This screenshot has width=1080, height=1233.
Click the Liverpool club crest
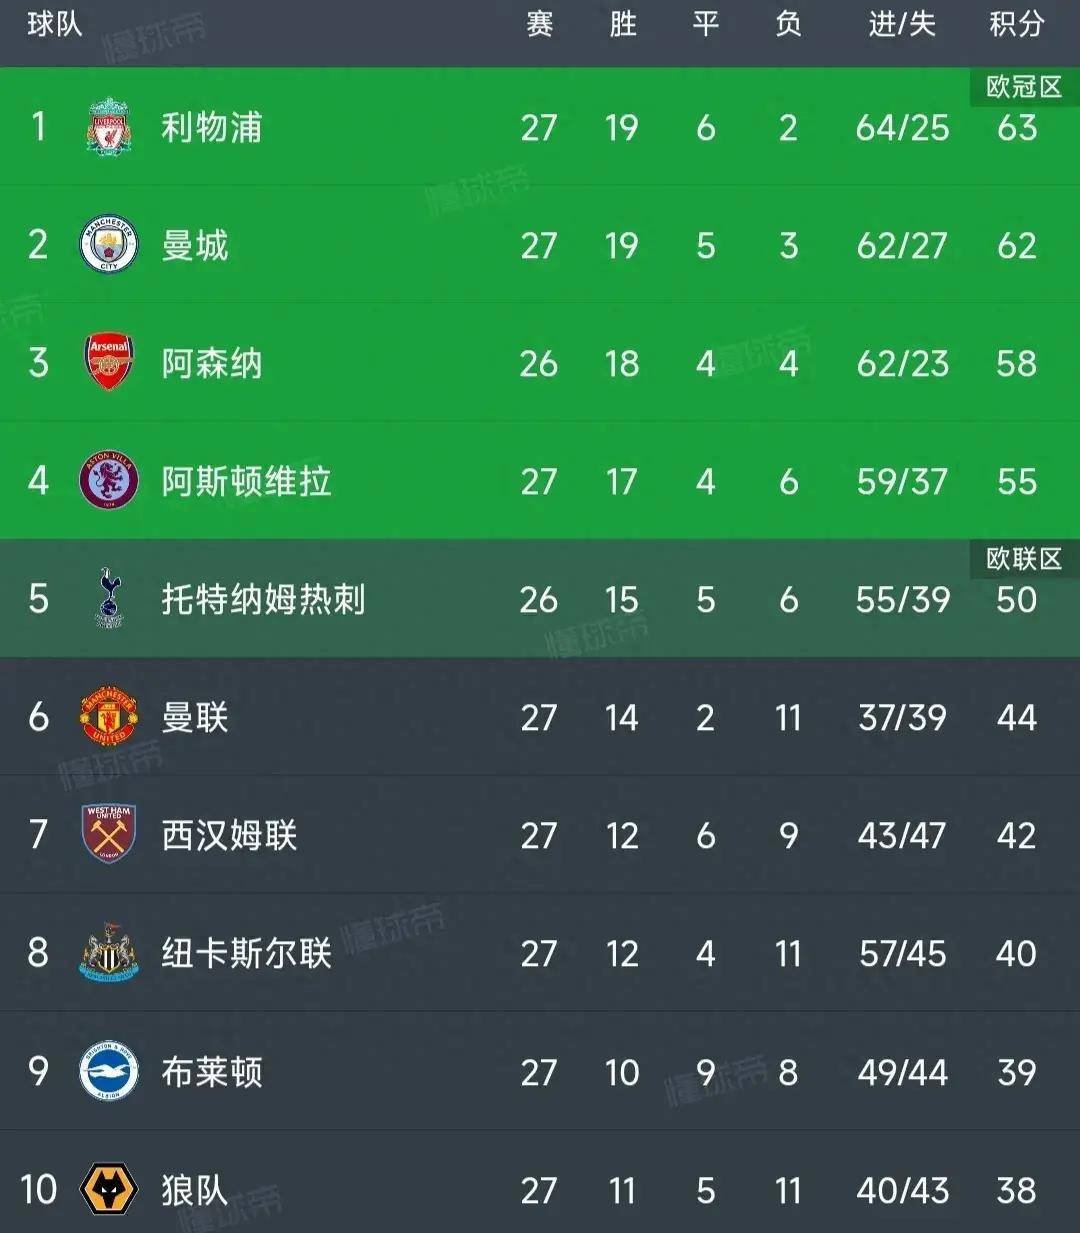click(108, 127)
